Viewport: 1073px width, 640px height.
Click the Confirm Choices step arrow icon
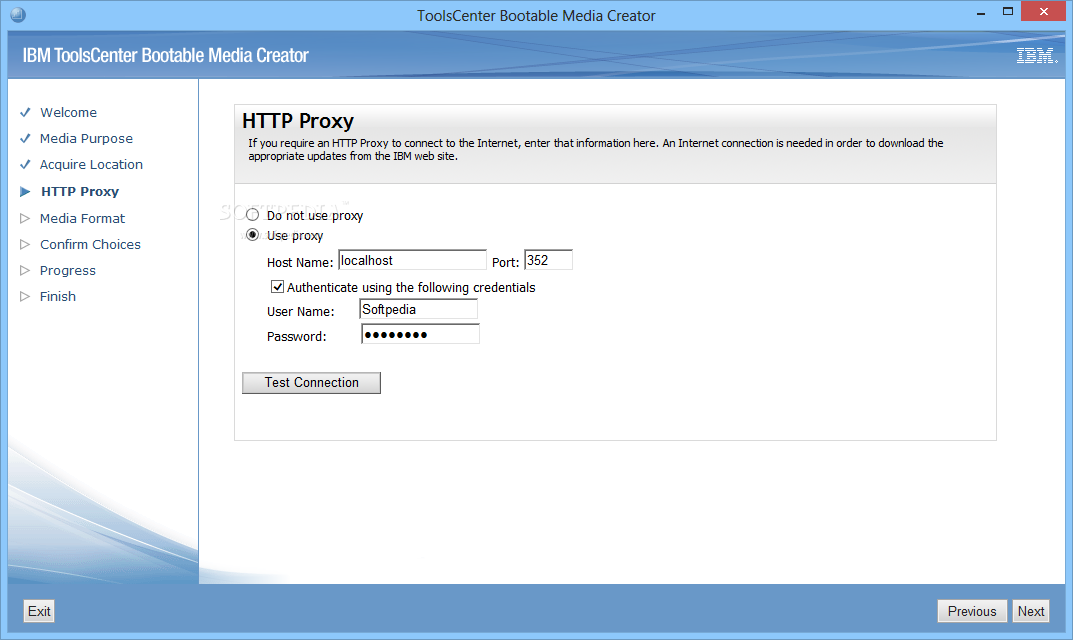pyautogui.click(x=25, y=244)
